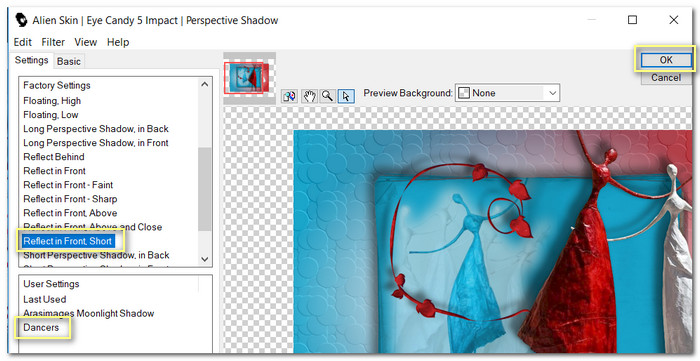700x361 pixels.
Task: Click the settings list scroll-down arrow
Action: point(204,259)
